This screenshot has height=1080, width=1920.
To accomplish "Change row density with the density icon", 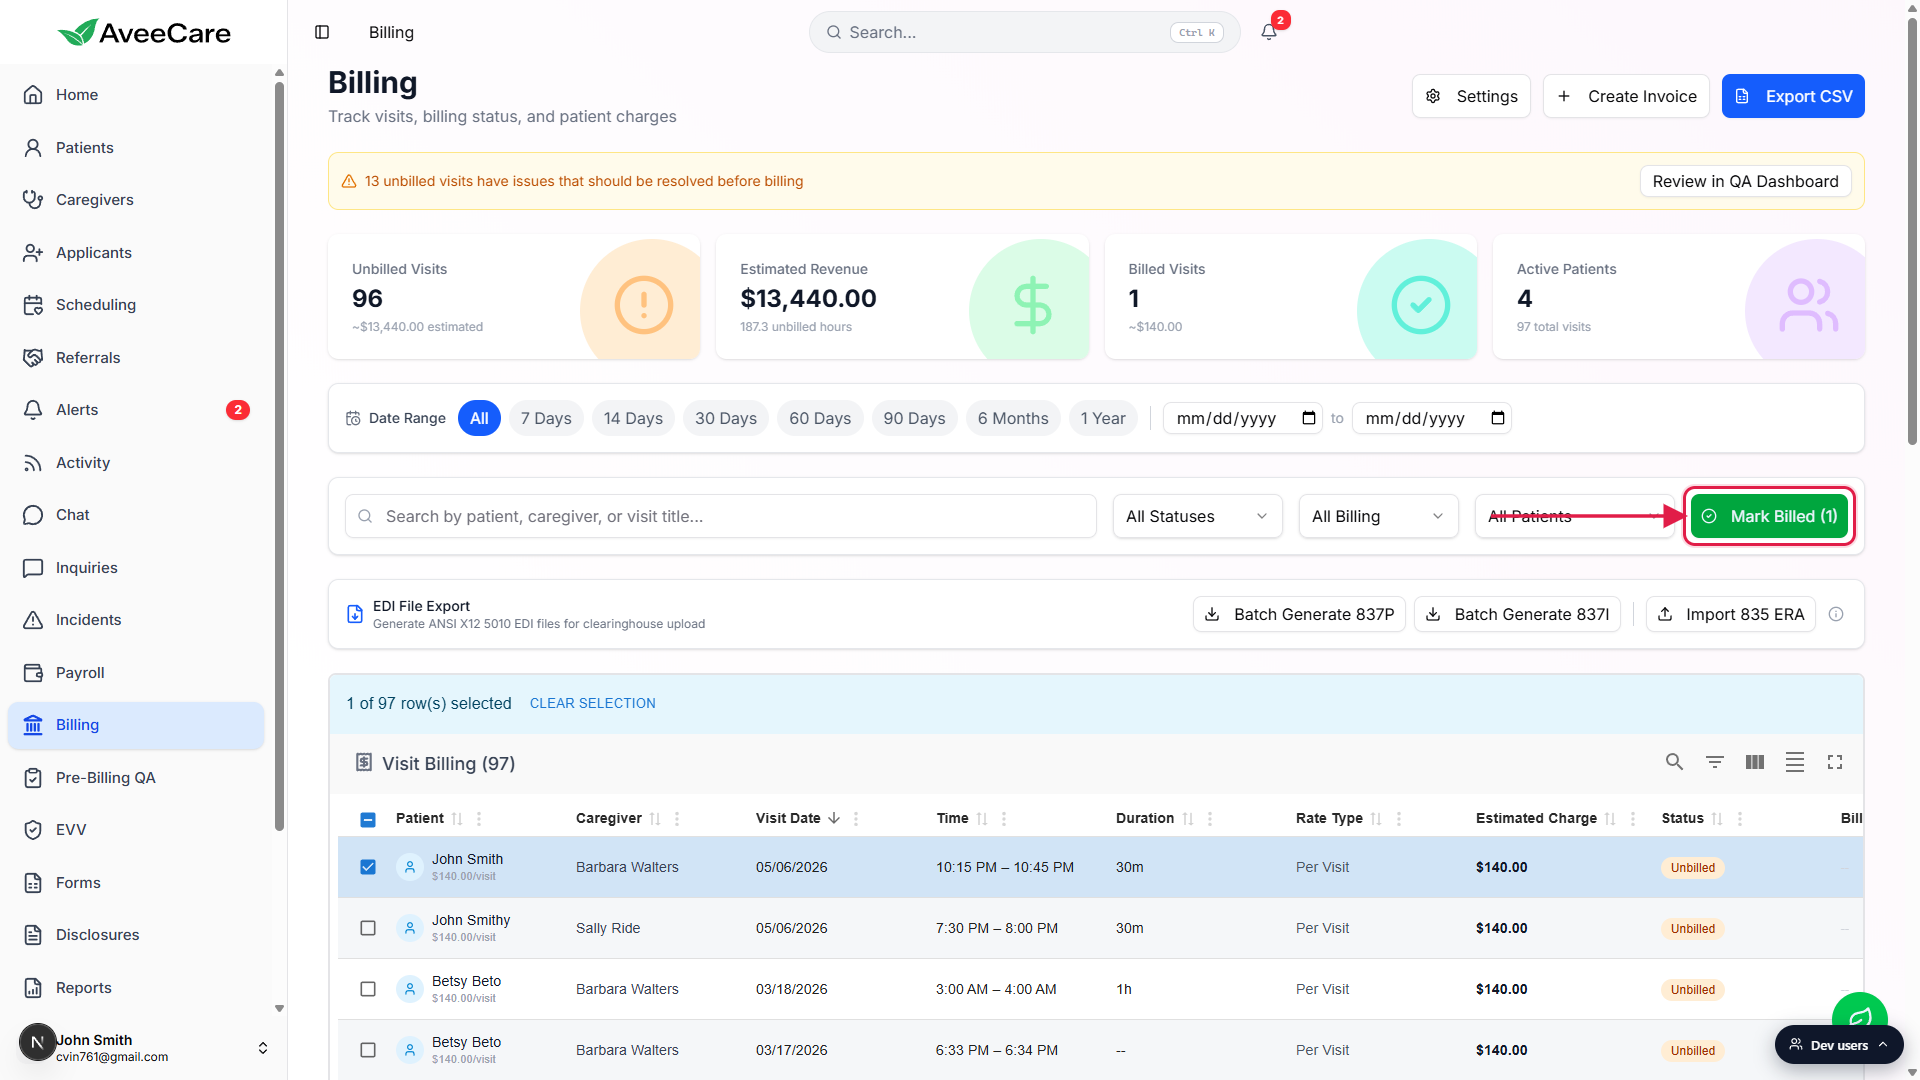I will click(x=1795, y=762).
